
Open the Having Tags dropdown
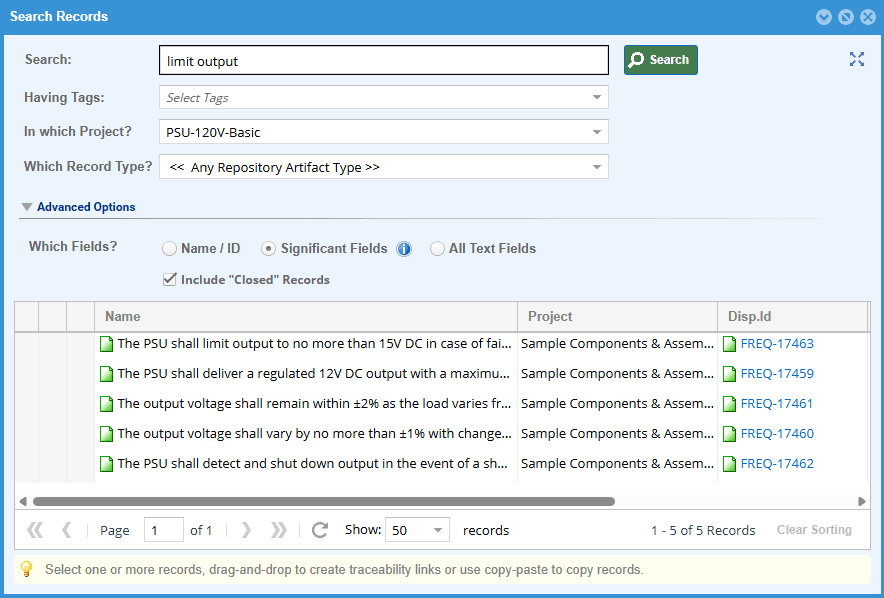click(597, 98)
